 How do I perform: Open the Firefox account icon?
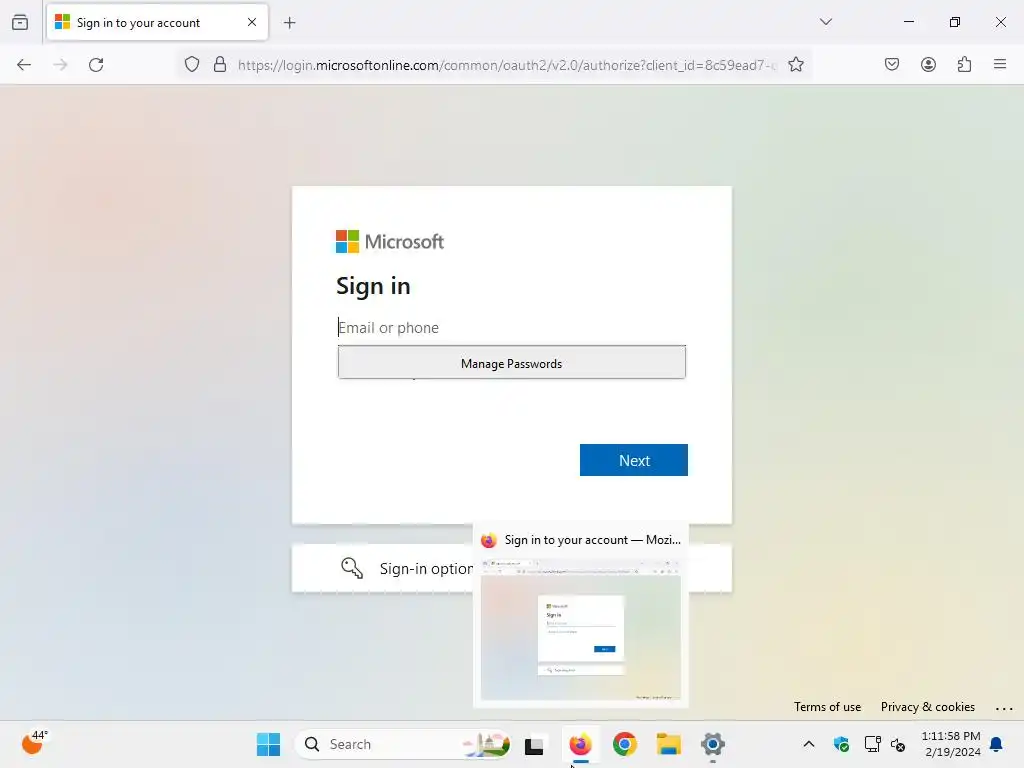[928, 65]
